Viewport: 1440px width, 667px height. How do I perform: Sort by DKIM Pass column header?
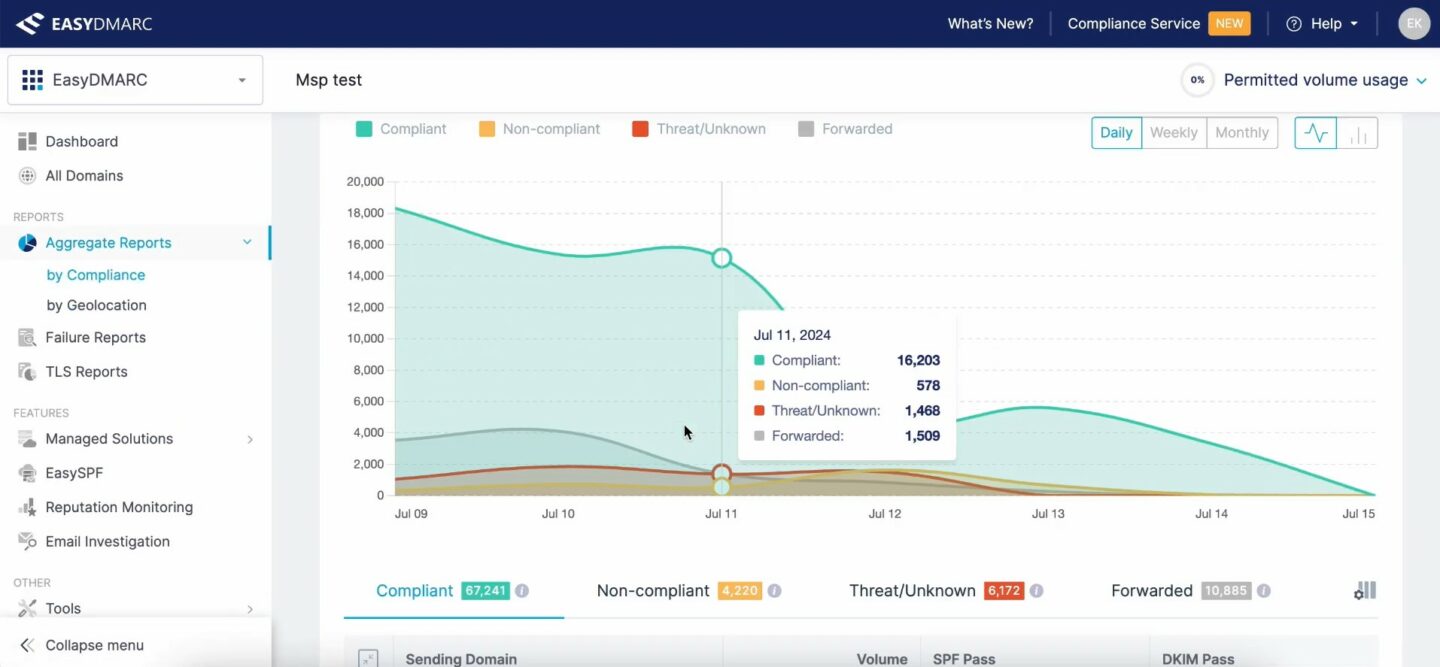click(x=1198, y=659)
